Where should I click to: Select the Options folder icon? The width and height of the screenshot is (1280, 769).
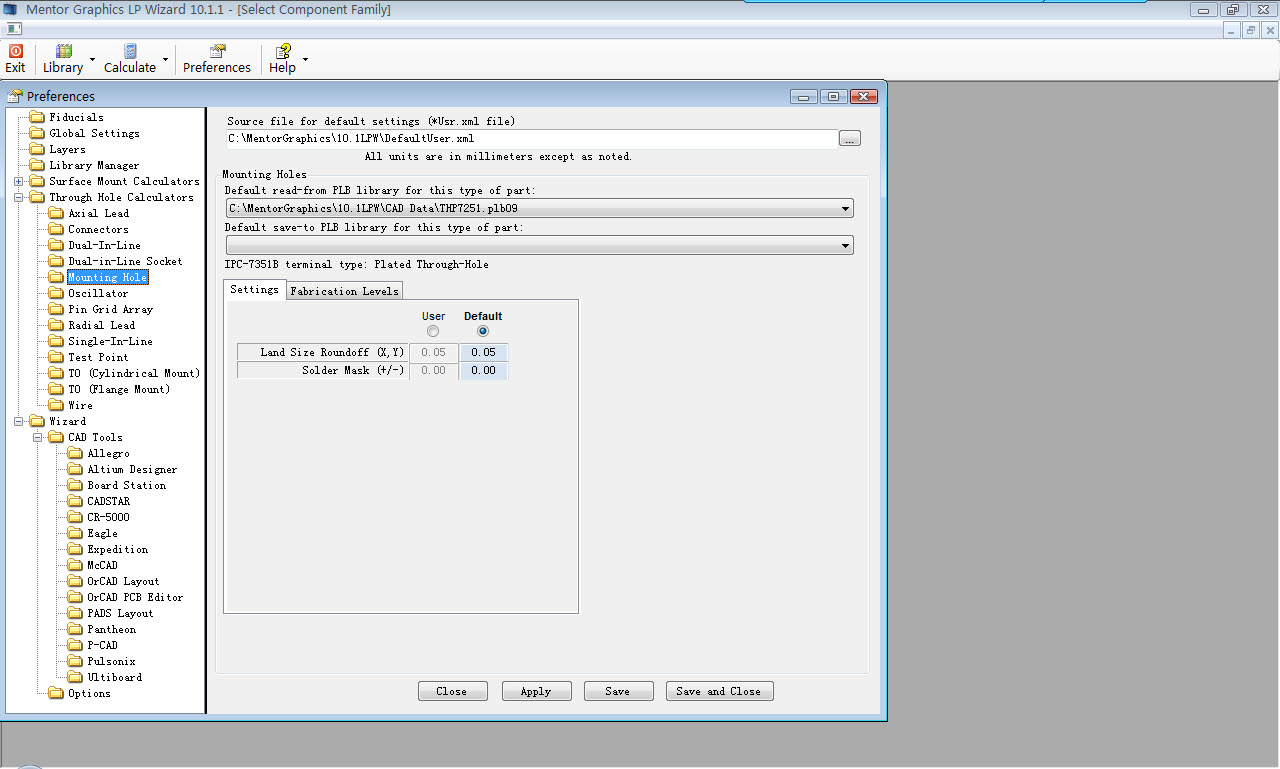click(56, 693)
